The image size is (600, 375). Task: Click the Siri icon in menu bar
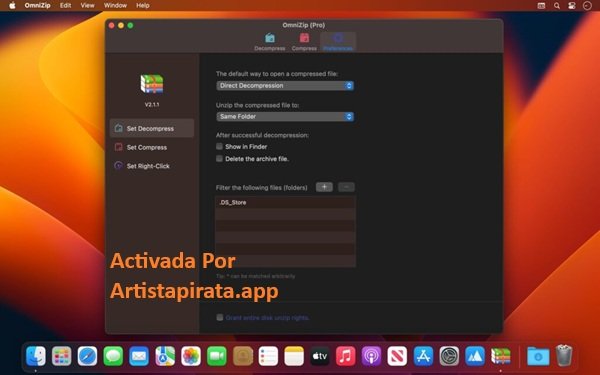tap(587, 5)
